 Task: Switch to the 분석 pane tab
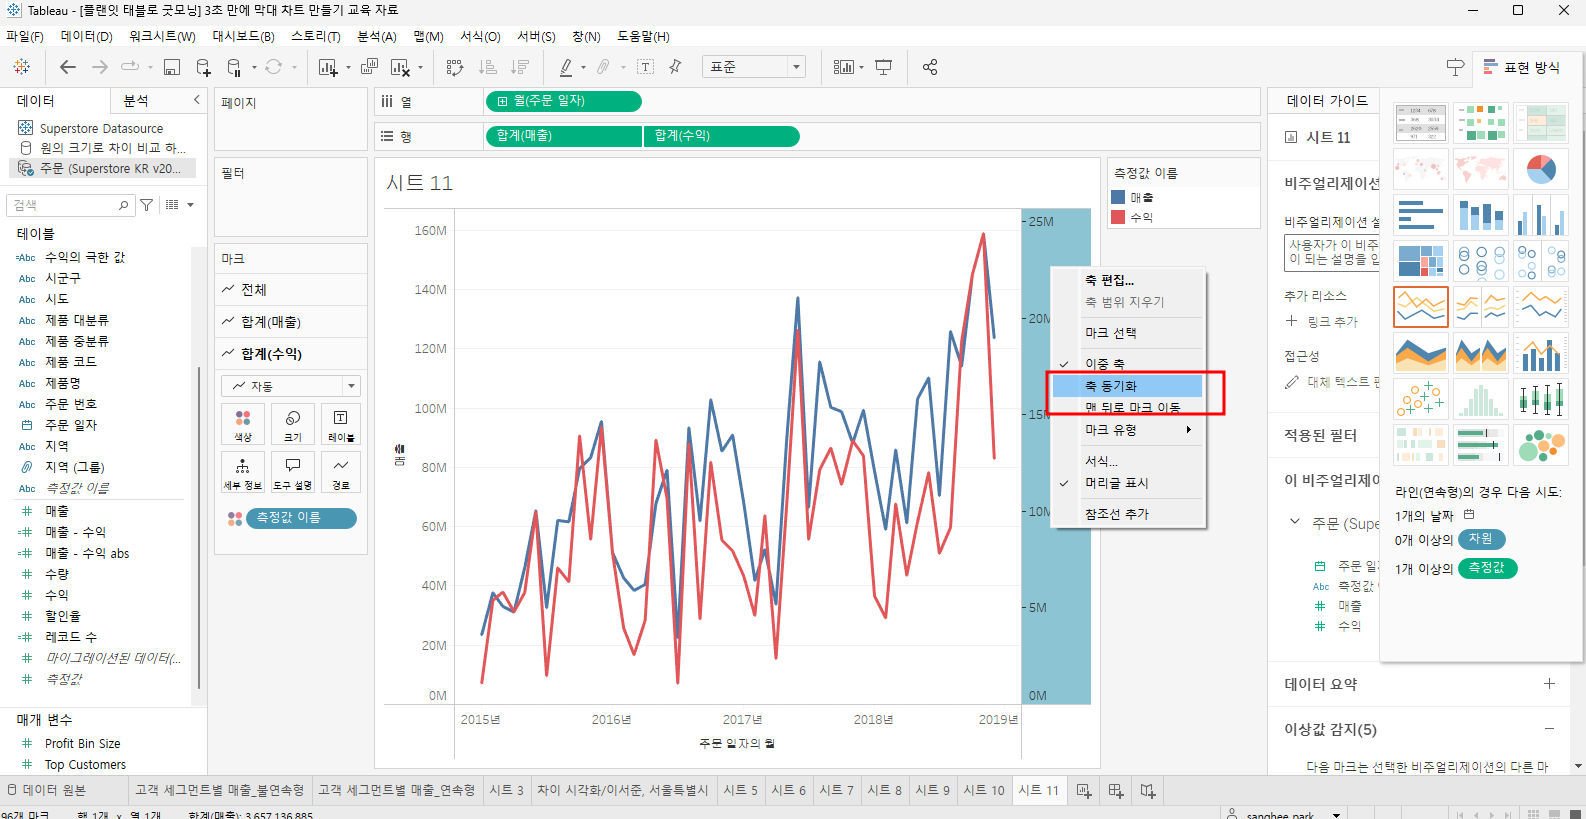[136, 101]
